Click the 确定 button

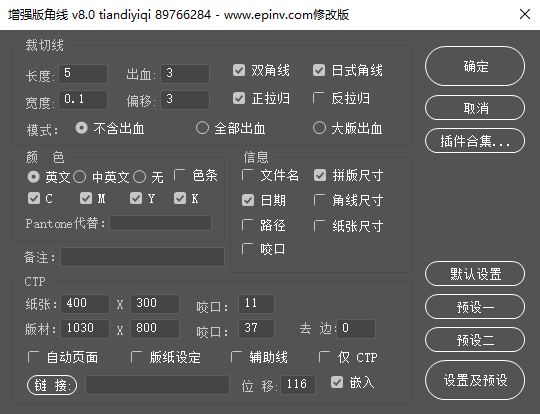tap(475, 66)
